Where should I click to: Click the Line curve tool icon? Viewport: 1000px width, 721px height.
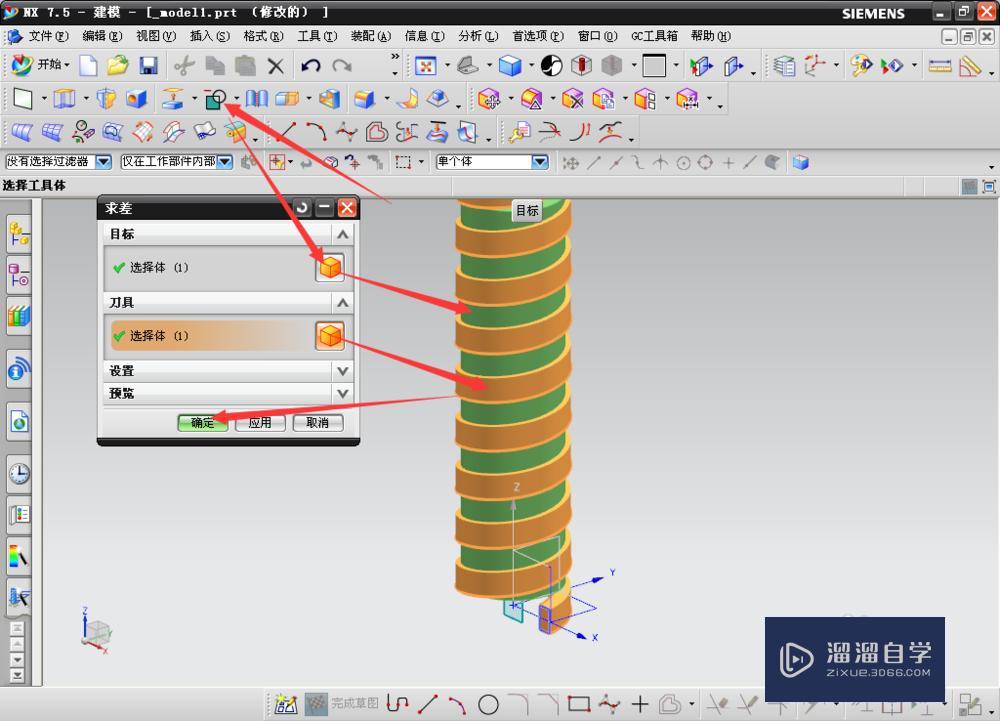284,132
